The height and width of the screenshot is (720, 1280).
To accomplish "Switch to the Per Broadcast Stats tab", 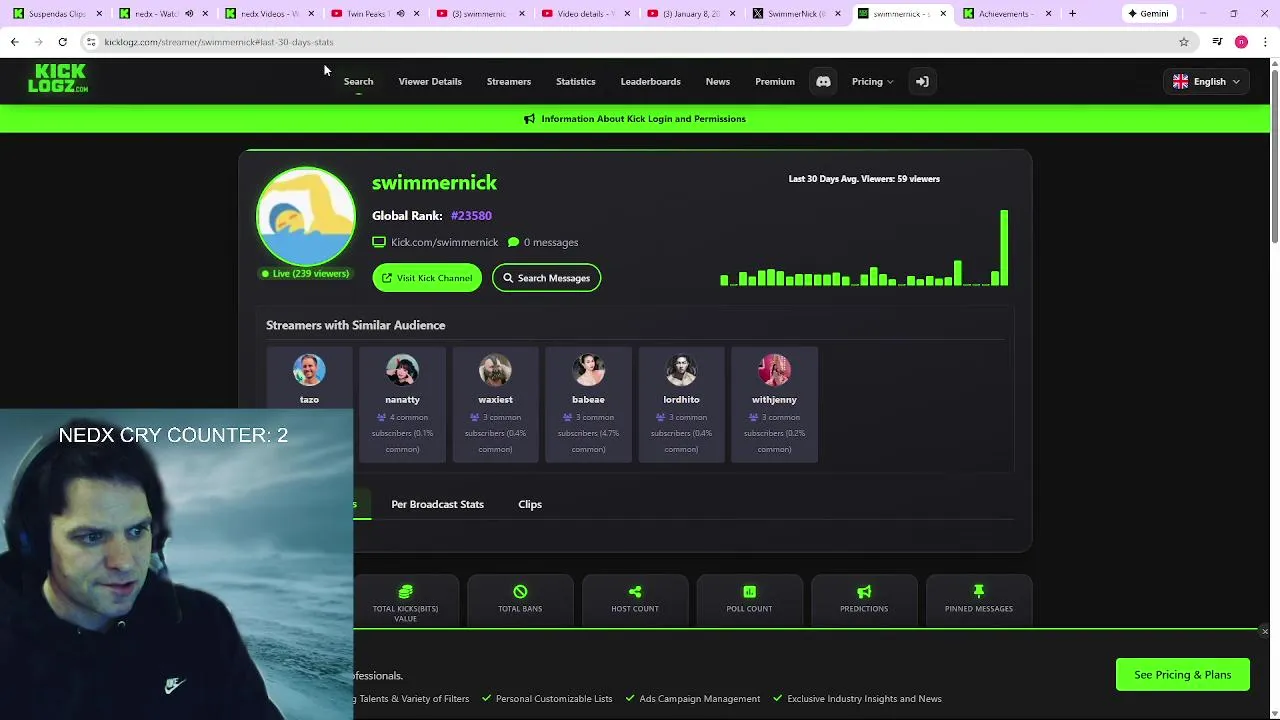I will pyautogui.click(x=437, y=504).
